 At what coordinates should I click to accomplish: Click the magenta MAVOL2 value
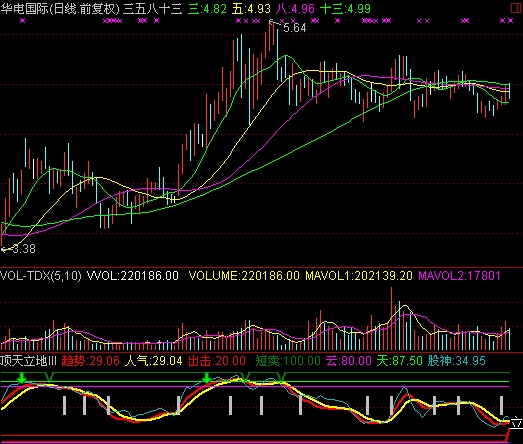[x=459, y=276]
